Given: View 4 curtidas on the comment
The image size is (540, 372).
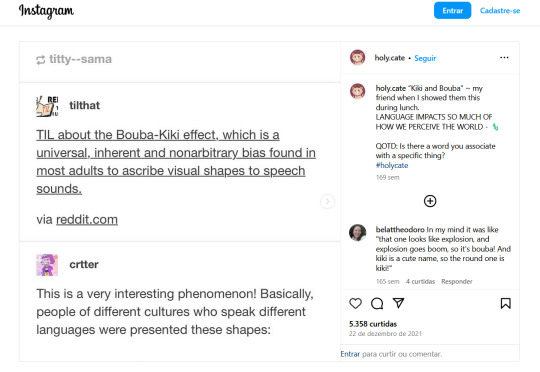Looking at the screenshot, I should click(x=420, y=281).
